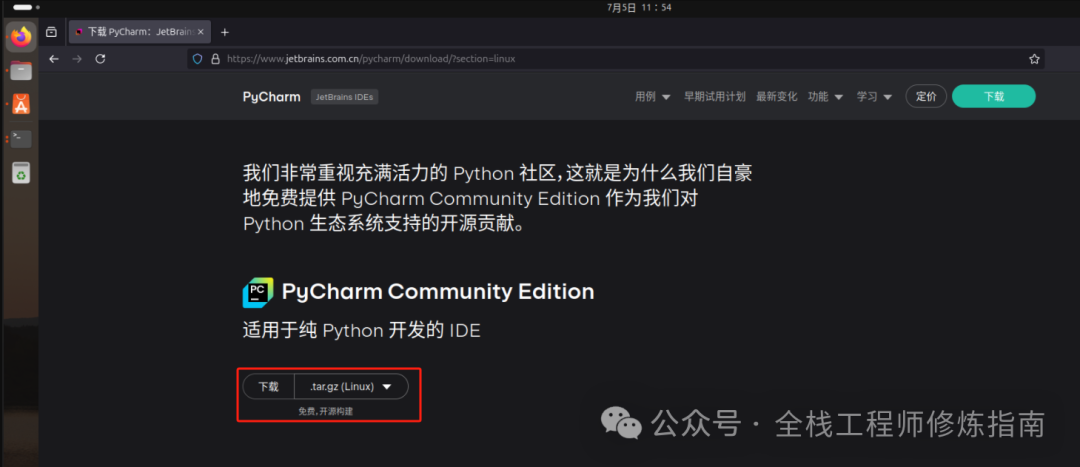Screen dimensions: 1080x467
Task: Click the text 适用于纯 Python 开发的 IDE
Action: tap(362, 331)
